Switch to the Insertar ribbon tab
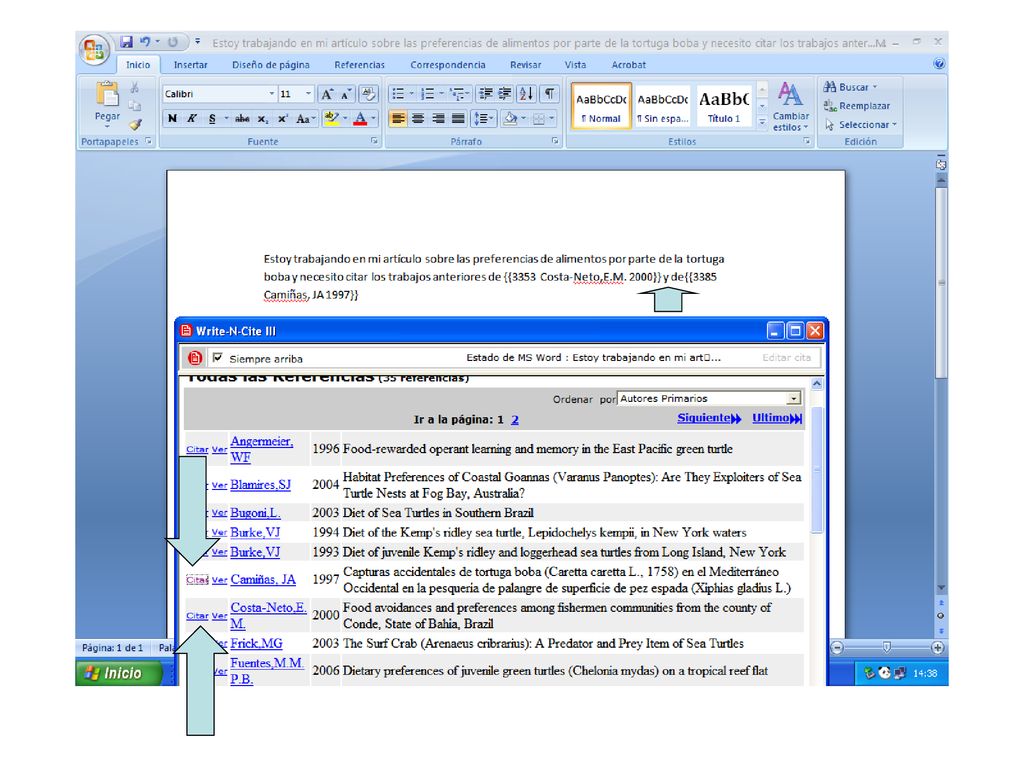 [x=190, y=65]
